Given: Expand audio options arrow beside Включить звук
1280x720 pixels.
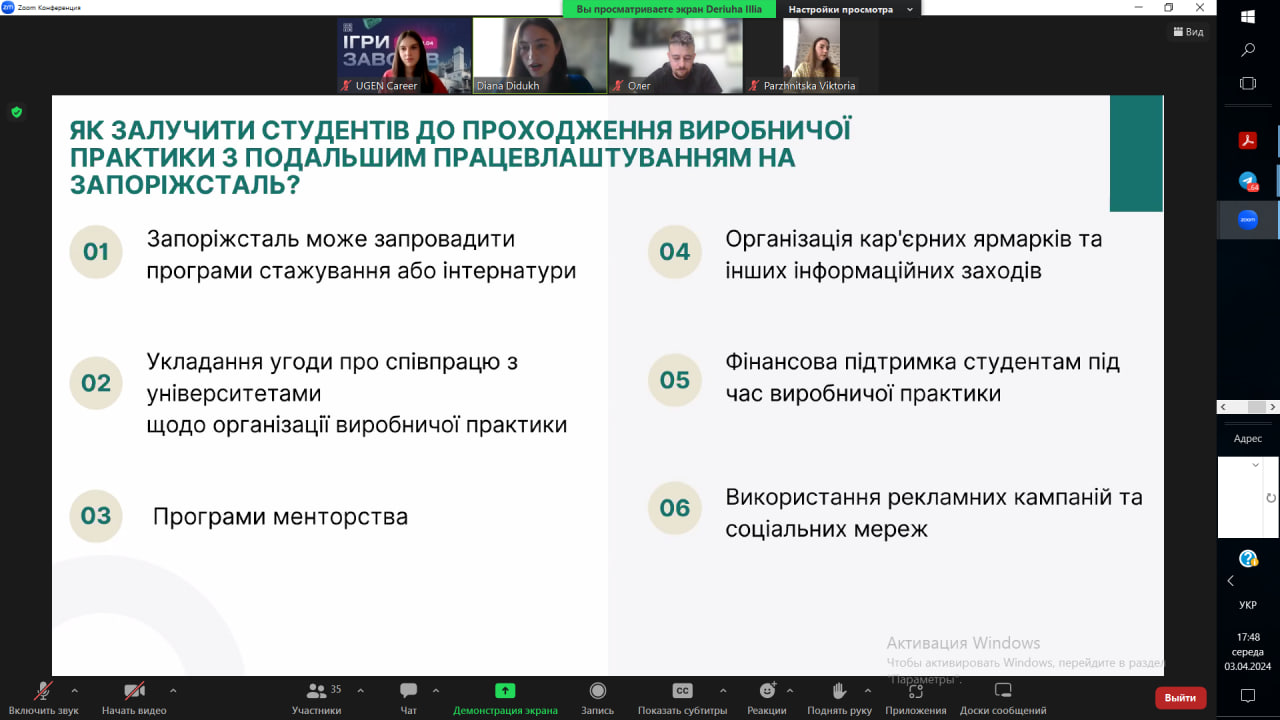Looking at the screenshot, I should (74, 690).
